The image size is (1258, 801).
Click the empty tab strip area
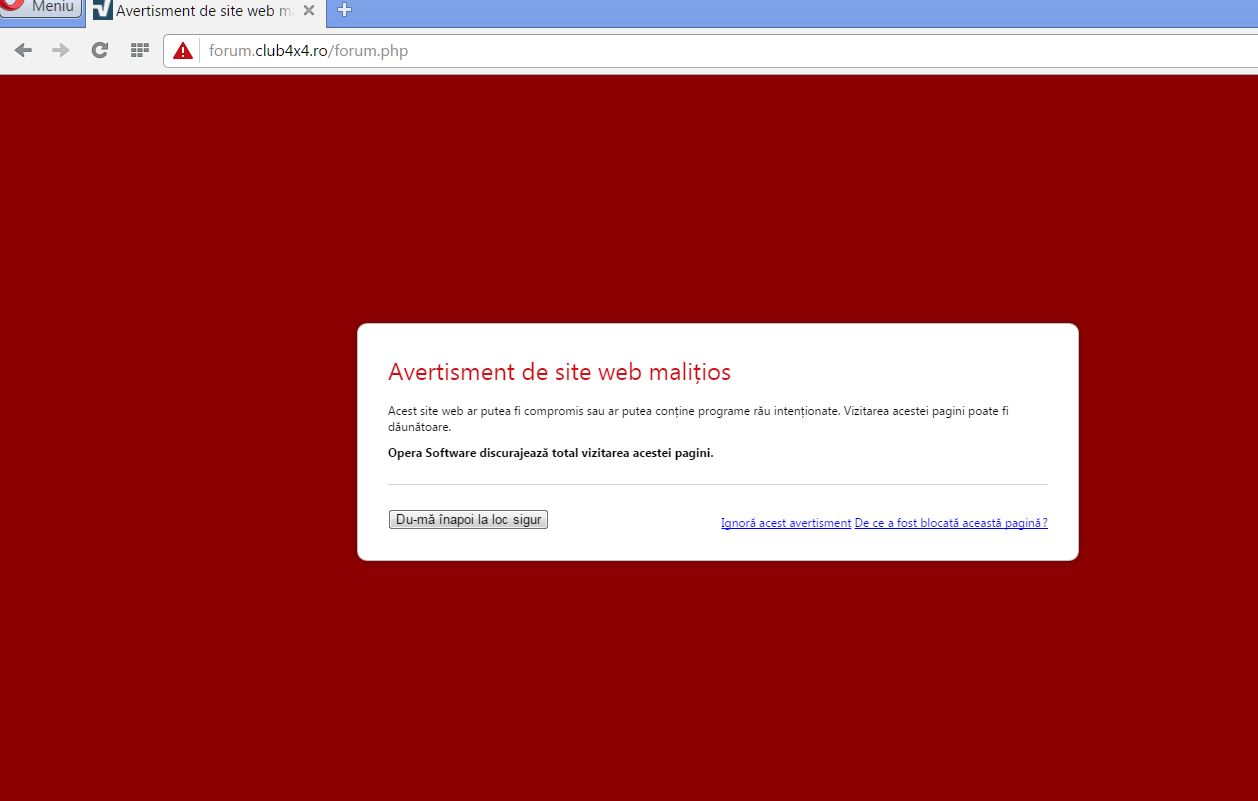800,12
